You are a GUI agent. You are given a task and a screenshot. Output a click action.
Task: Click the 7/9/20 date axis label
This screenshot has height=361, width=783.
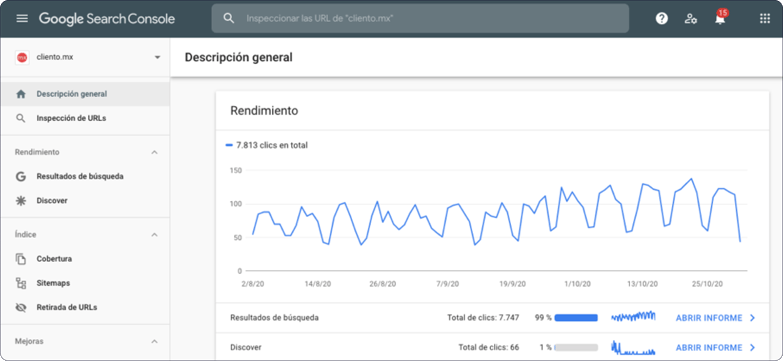point(447,284)
